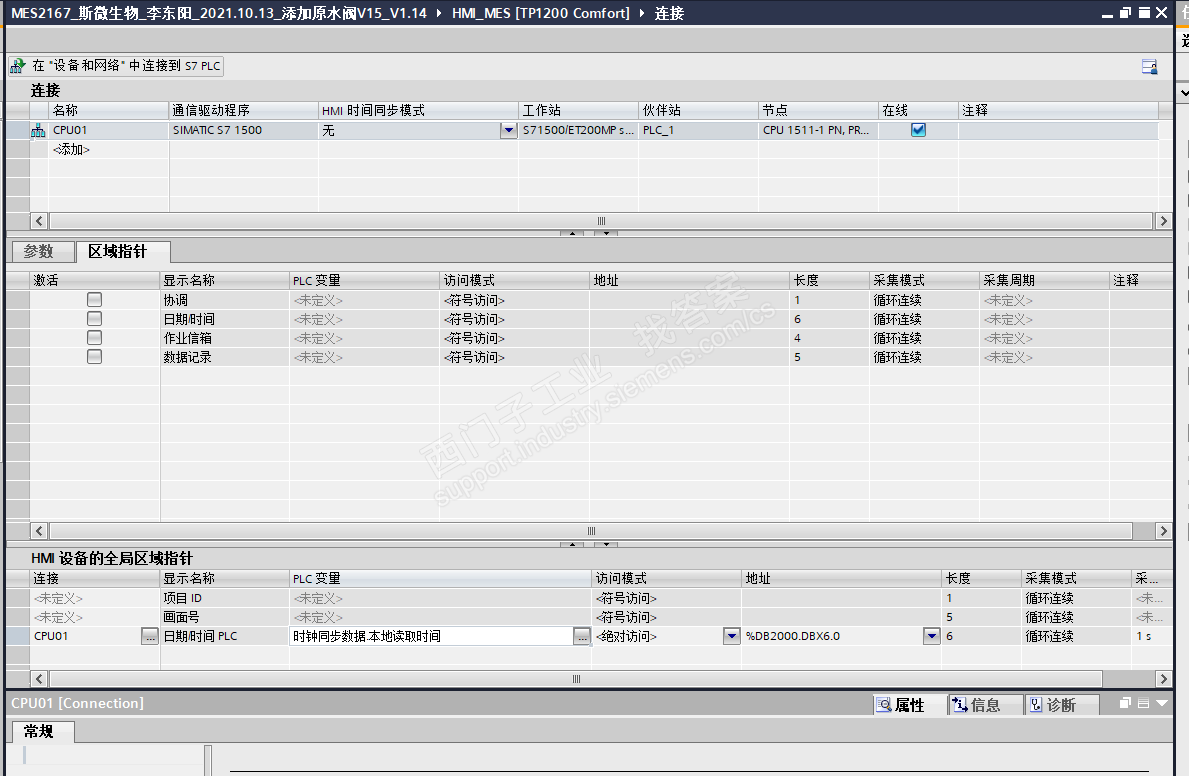Expand pane with down arrow above global pointers
This screenshot has width=1189, height=776.
click(x=606, y=544)
